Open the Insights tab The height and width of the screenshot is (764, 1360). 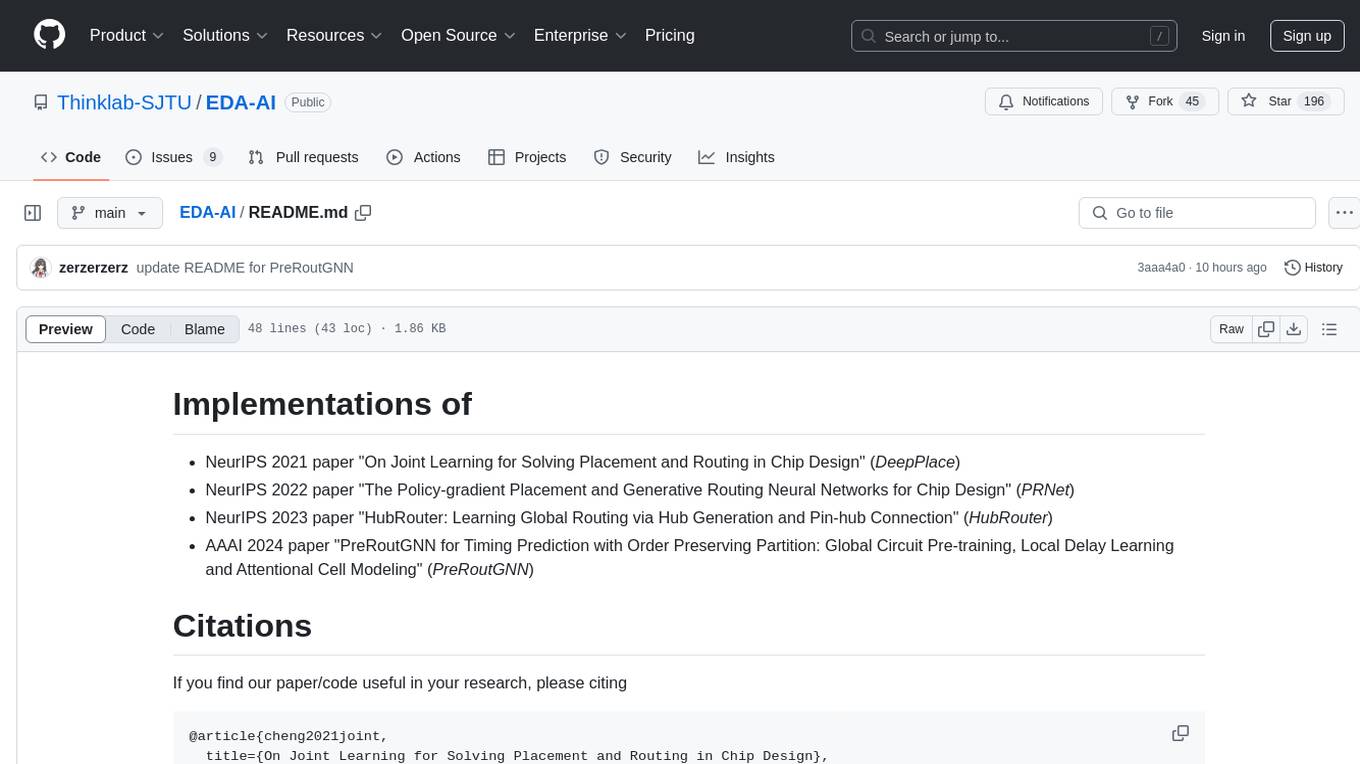736,157
